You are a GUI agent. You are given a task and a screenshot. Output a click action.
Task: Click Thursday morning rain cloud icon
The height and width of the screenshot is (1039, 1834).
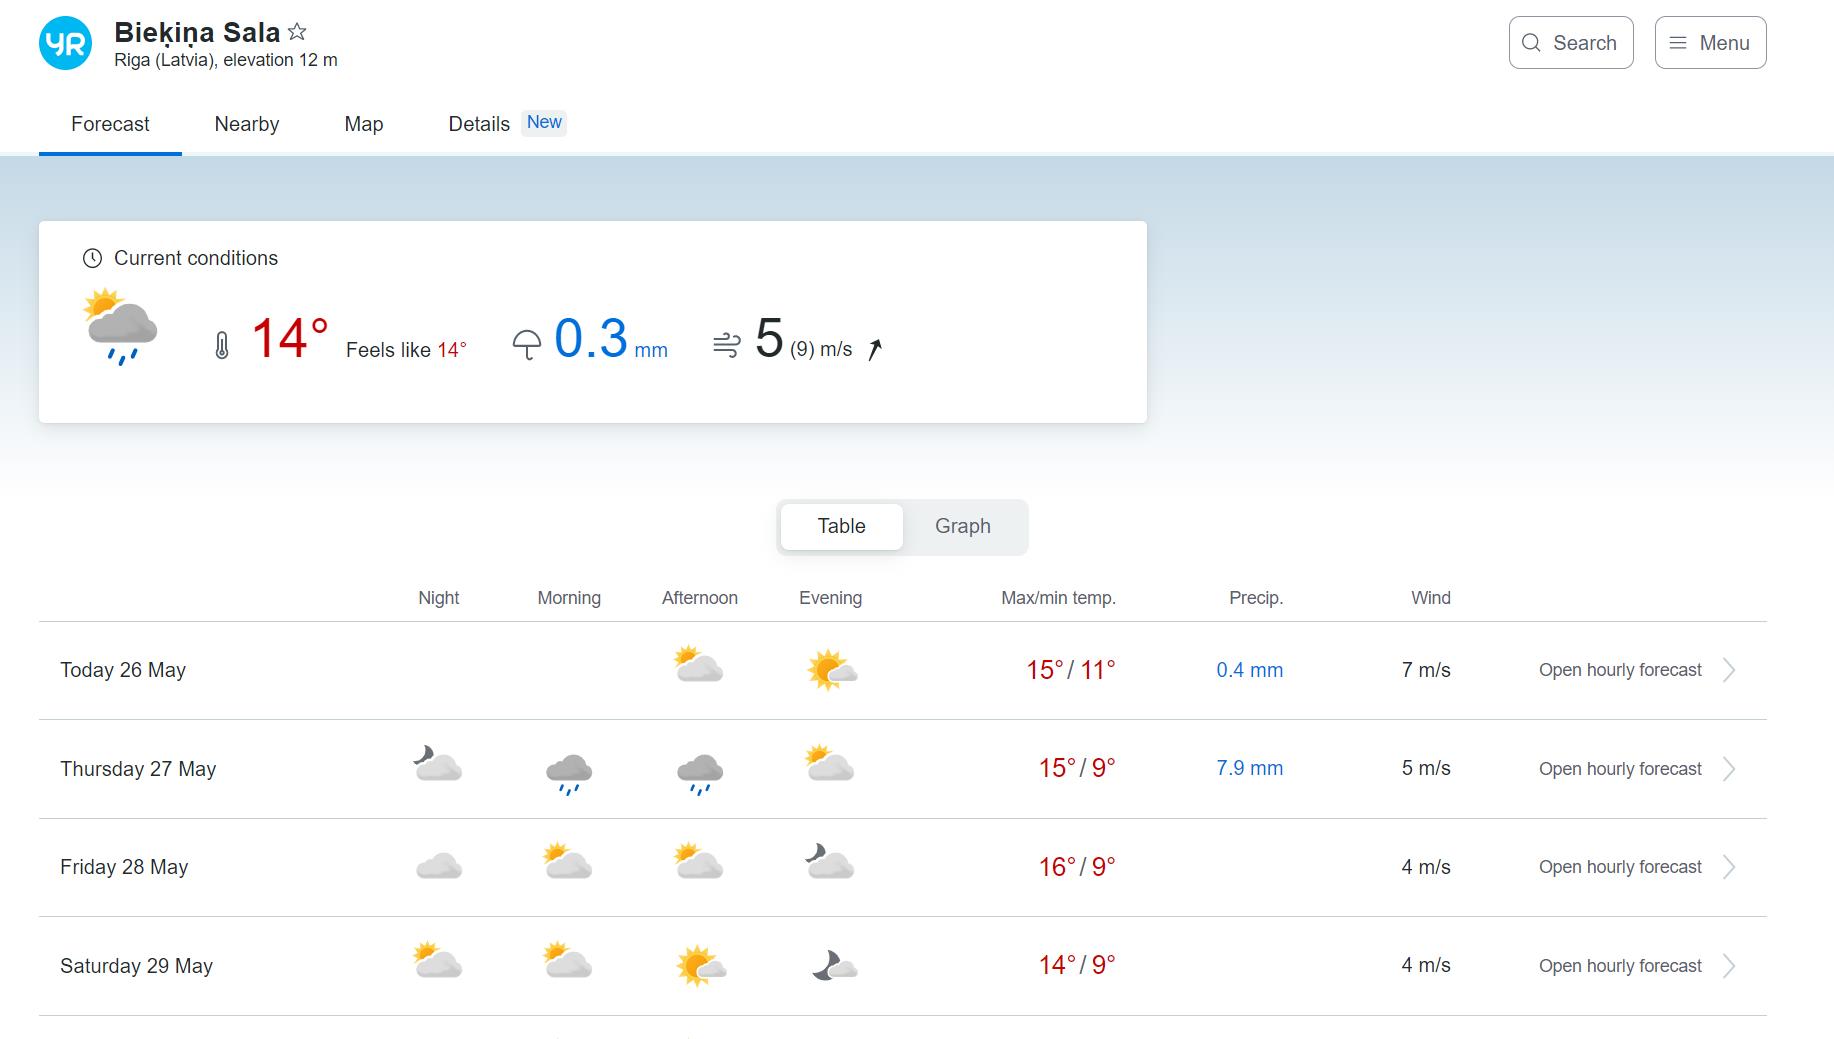point(569,772)
